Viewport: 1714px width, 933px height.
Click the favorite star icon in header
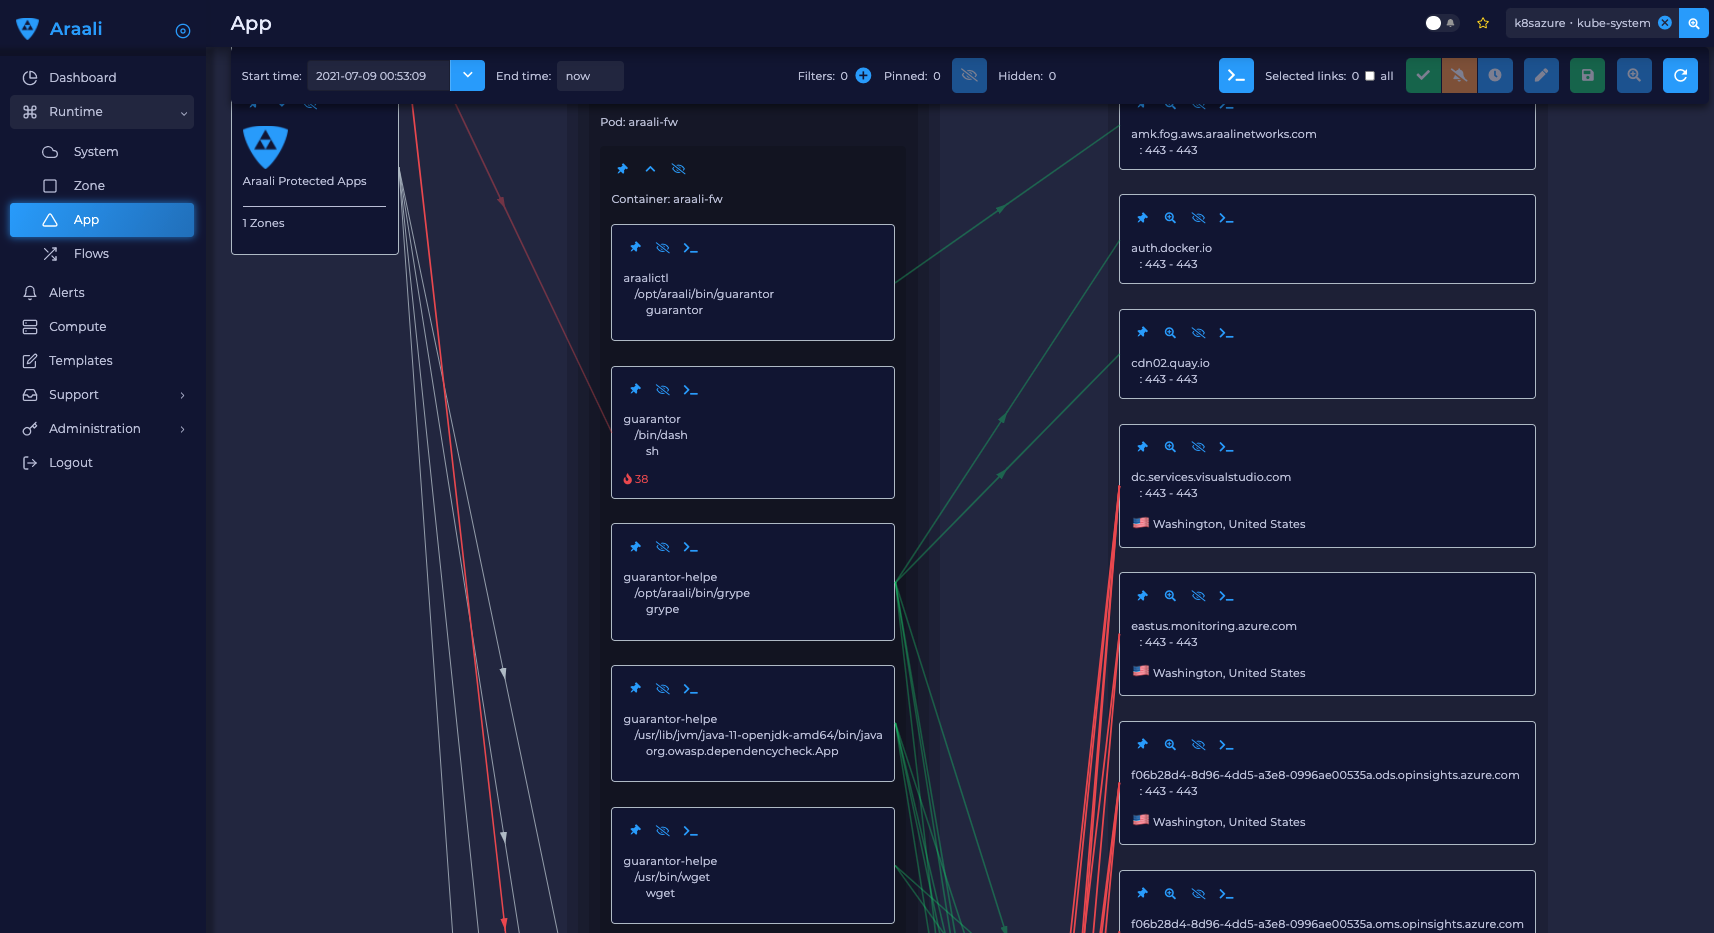1483,23
